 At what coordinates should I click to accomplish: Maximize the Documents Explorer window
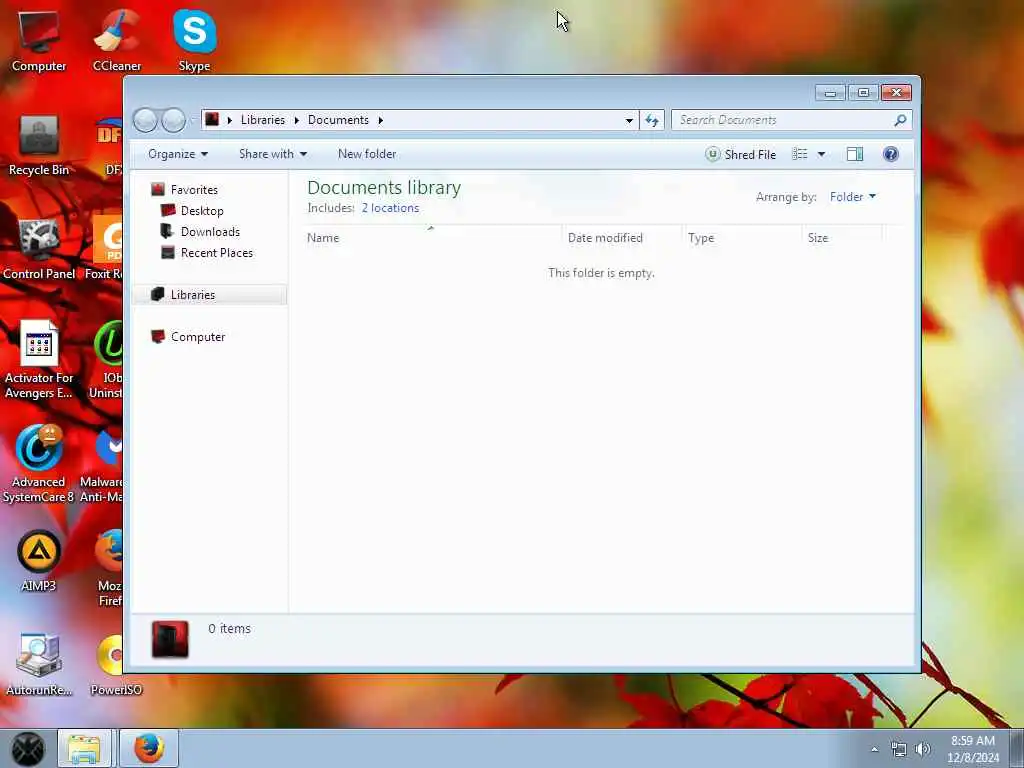[863, 93]
